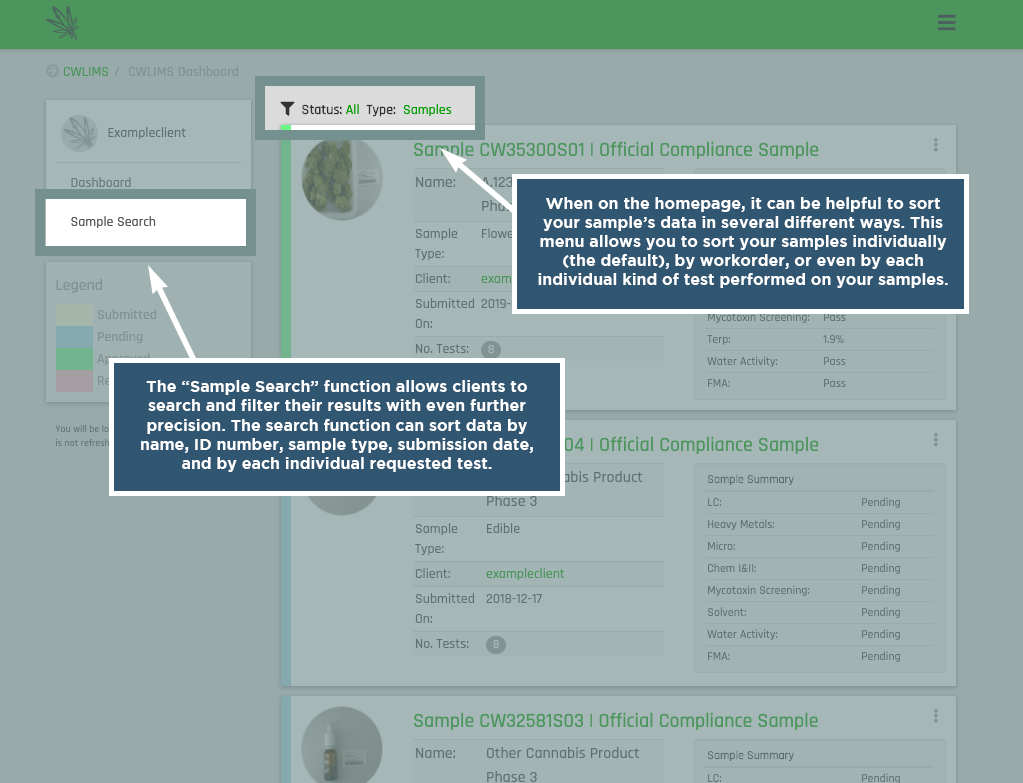Open options menu for sample CW35300S01
This screenshot has height=783, width=1023.
(936, 145)
